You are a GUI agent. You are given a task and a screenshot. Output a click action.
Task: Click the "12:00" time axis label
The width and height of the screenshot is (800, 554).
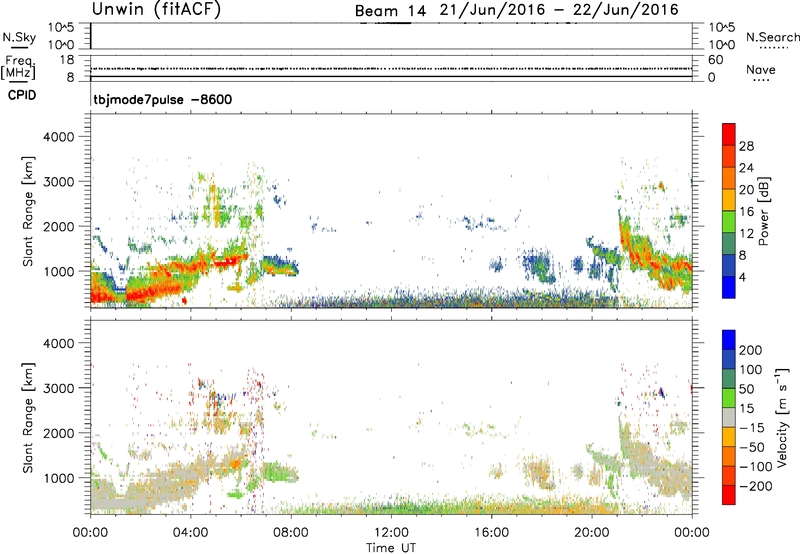pyautogui.click(x=391, y=533)
